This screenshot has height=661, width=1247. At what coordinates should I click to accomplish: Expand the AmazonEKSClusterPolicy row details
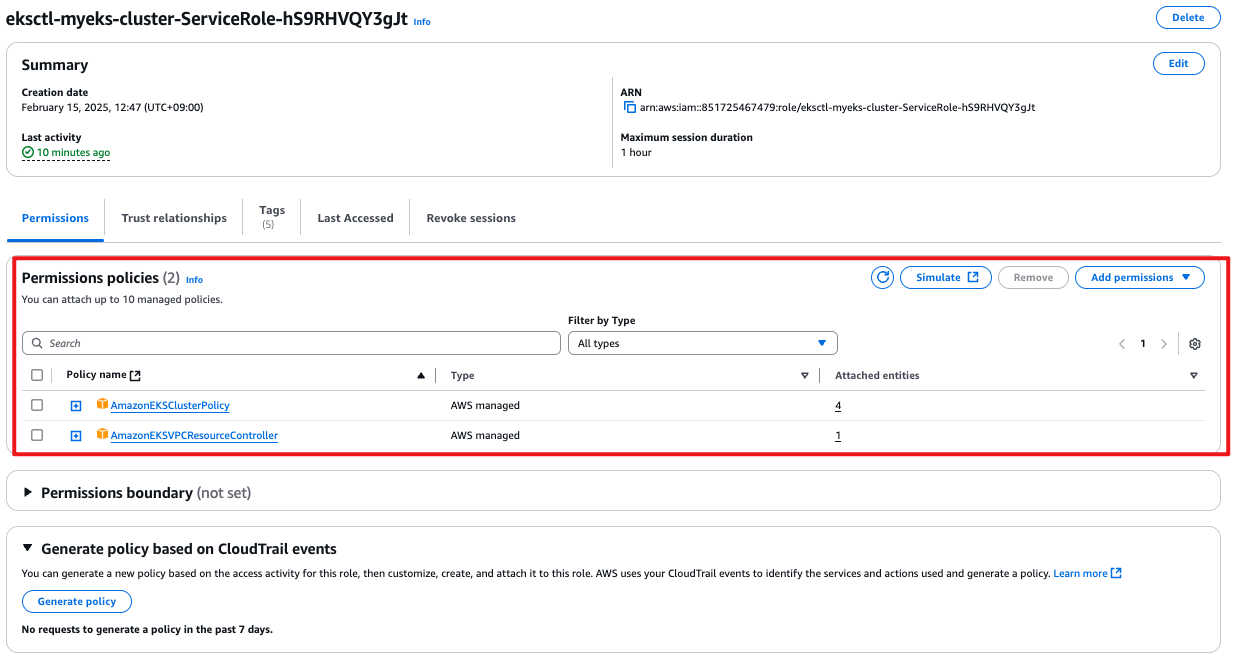coord(76,406)
